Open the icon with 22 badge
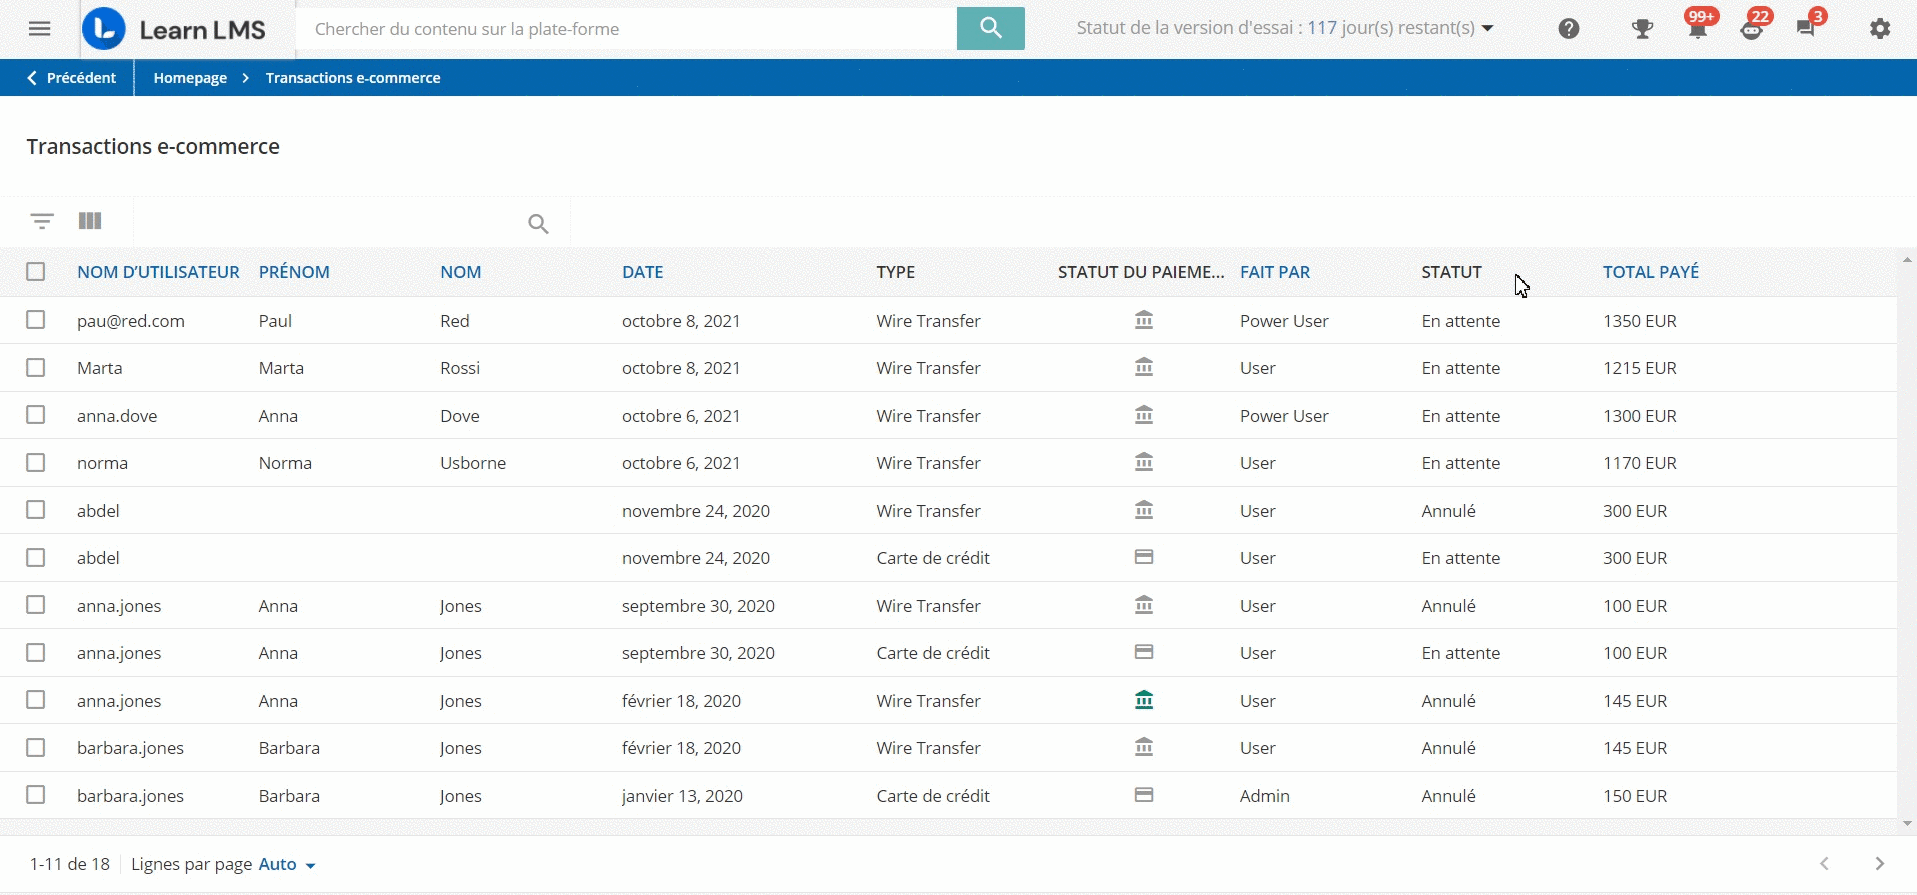The width and height of the screenshot is (1917, 895). click(1753, 27)
